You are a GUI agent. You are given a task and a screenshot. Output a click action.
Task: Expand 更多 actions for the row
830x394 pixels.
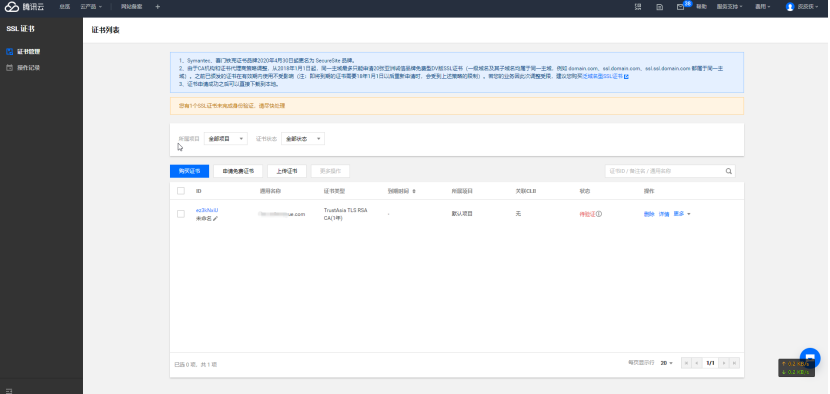(x=682, y=214)
